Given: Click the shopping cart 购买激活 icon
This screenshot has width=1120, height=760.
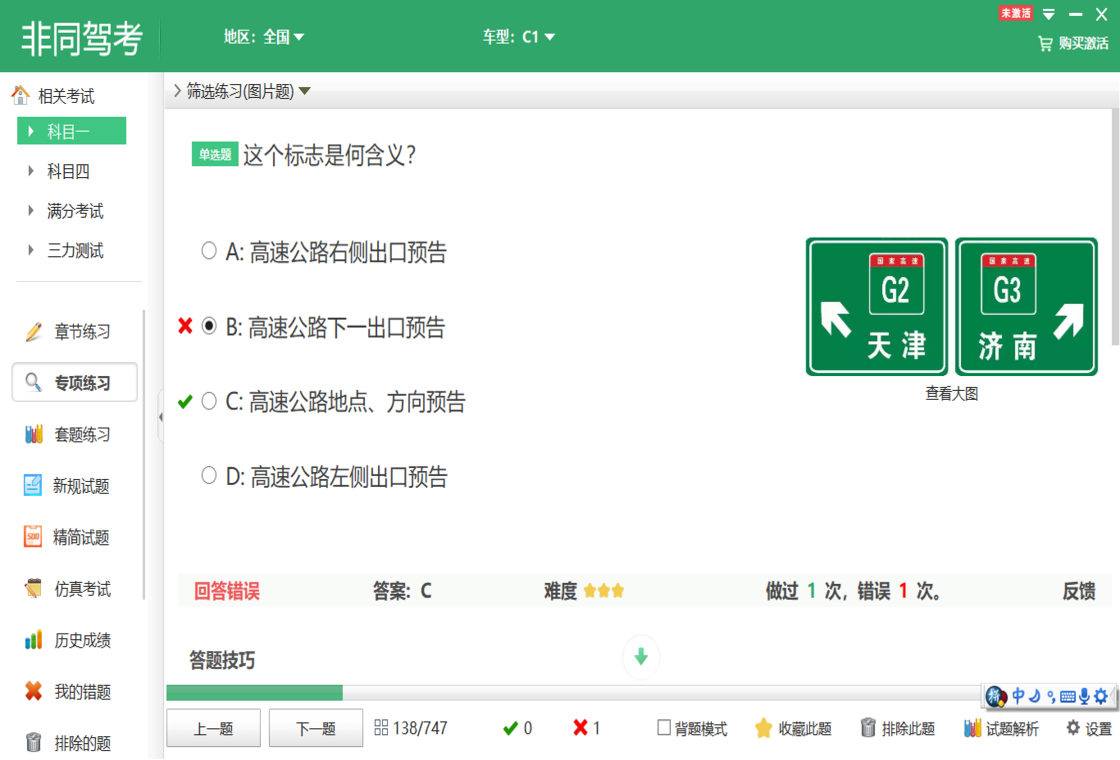Looking at the screenshot, I should tap(1045, 44).
